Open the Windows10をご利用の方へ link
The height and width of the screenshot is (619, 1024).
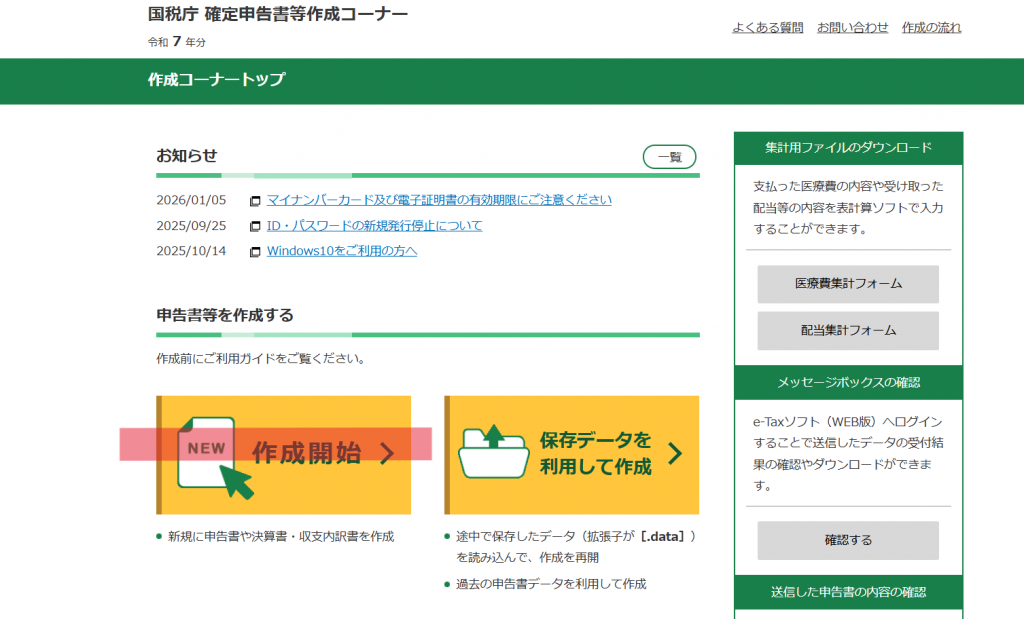[x=341, y=251]
